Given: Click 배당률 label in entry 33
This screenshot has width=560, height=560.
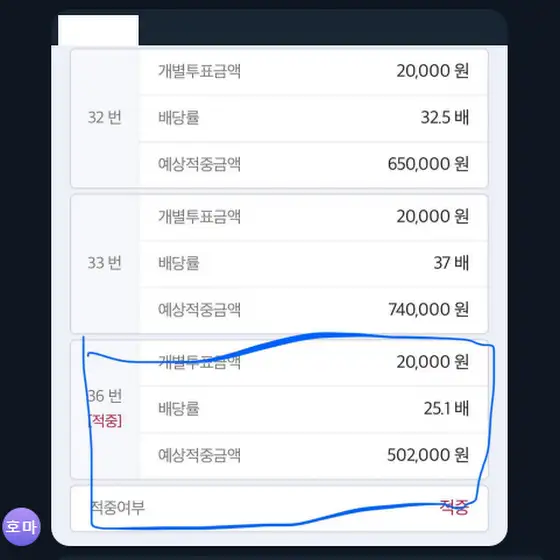Looking at the screenshot, I should 179,263.
